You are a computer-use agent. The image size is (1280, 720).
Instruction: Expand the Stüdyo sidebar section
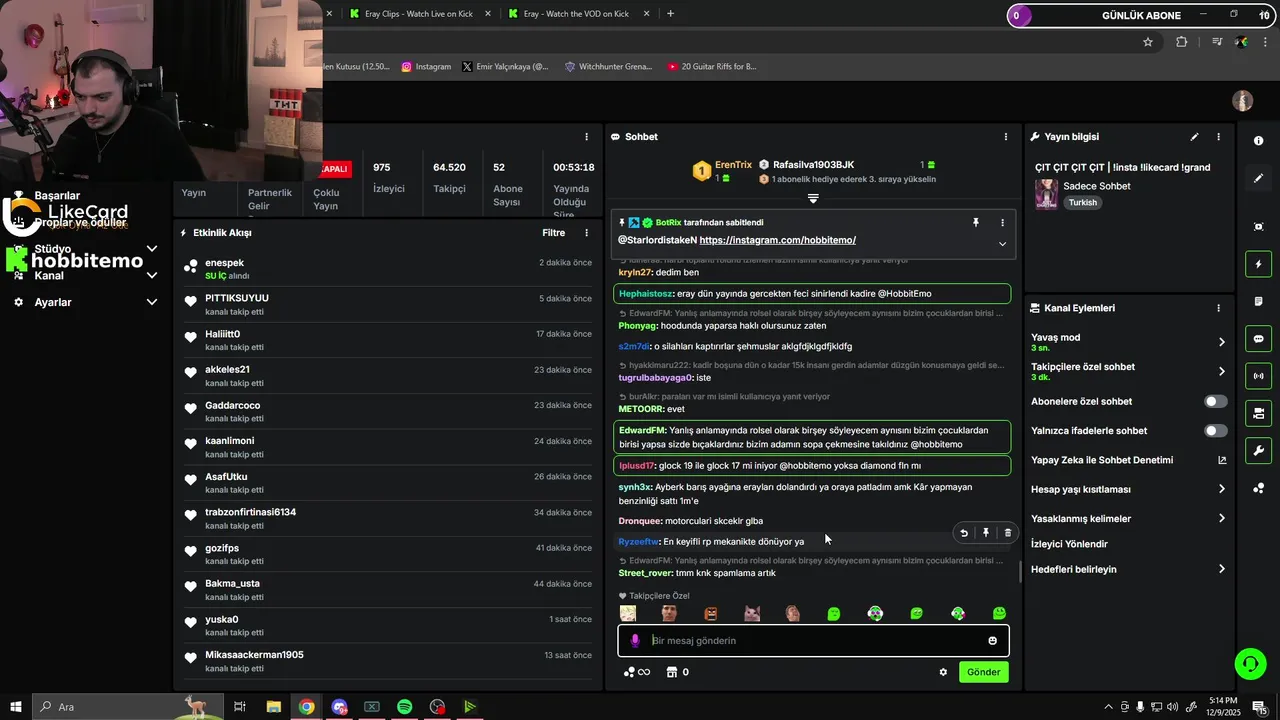[152, 249]
